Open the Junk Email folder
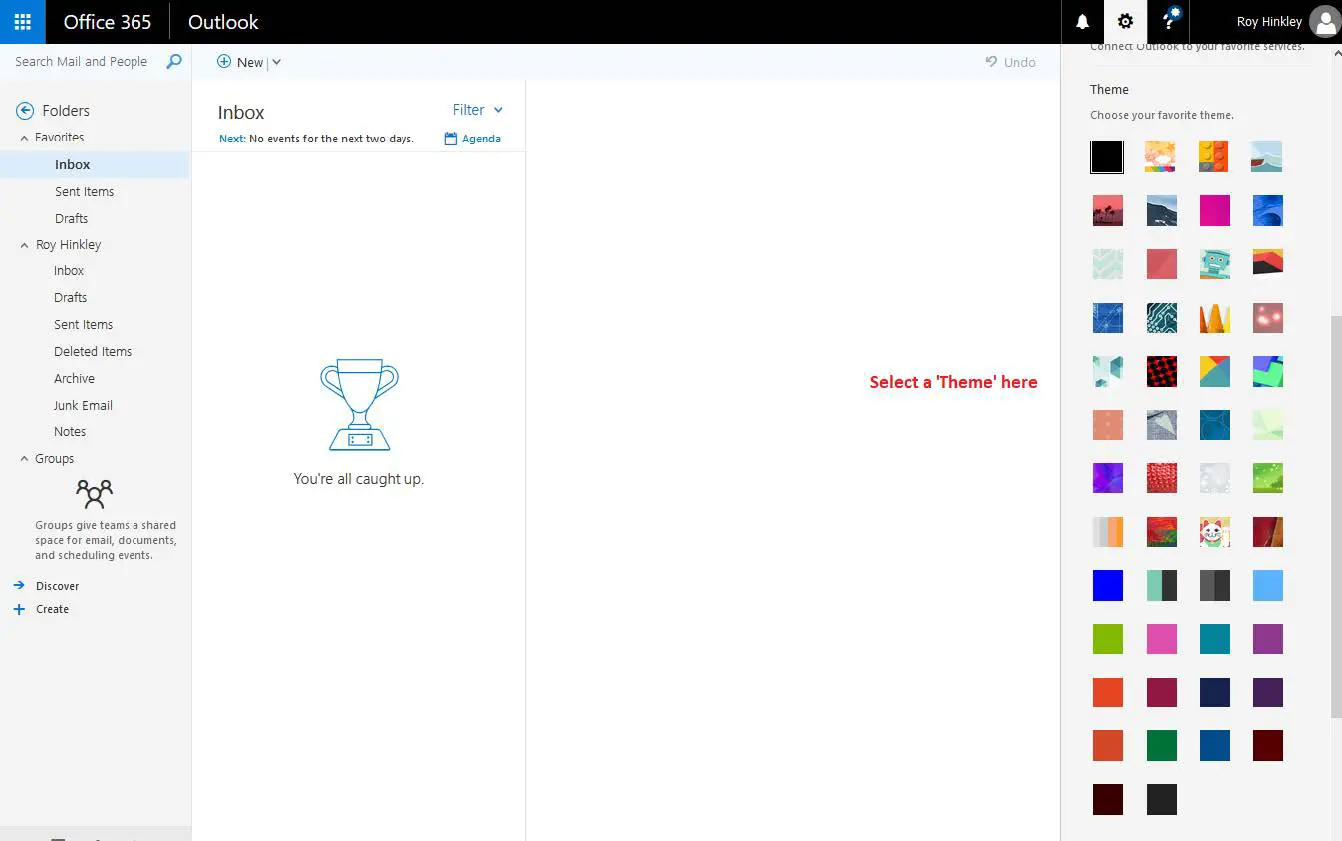 pos(83,405)
